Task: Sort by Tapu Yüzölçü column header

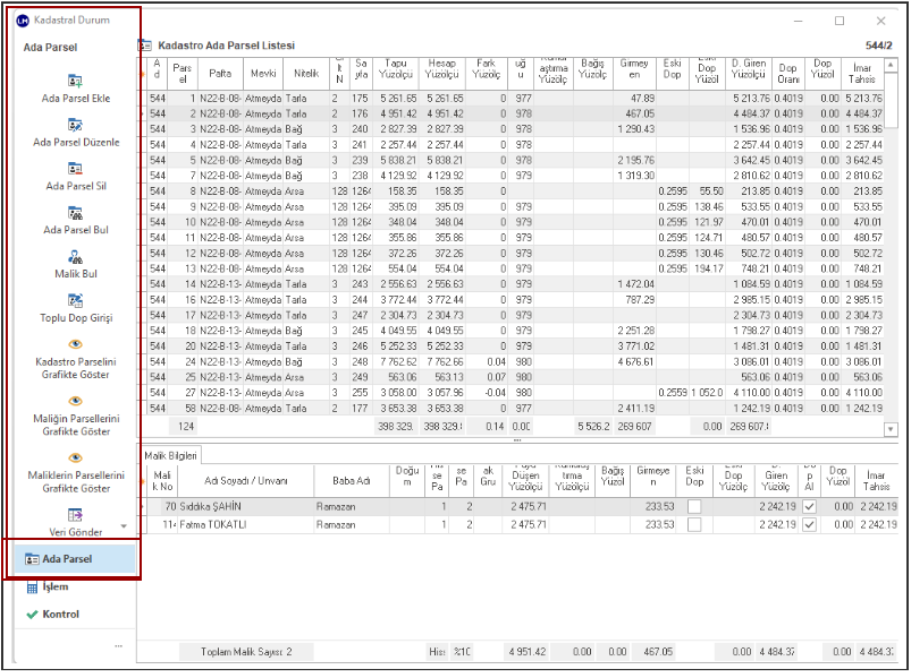Action: pos(395,68)
